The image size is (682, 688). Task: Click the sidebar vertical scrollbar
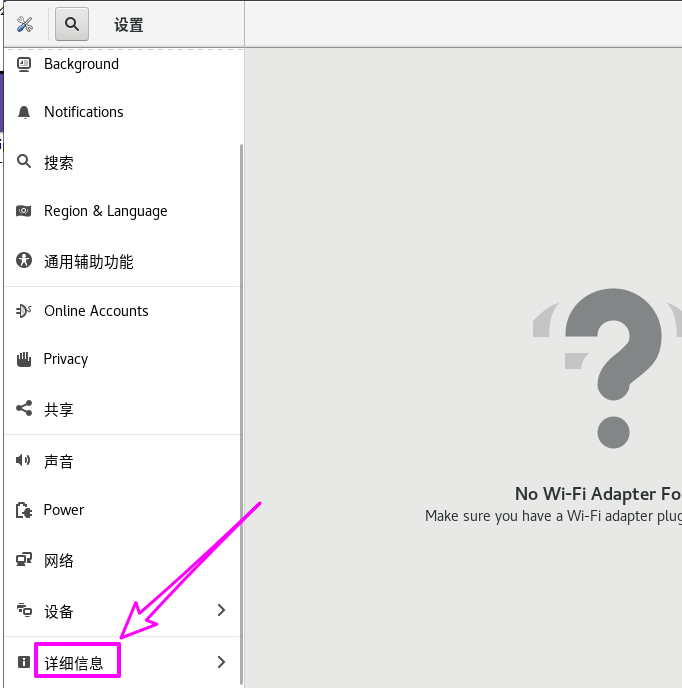click(x=241, y=400)
